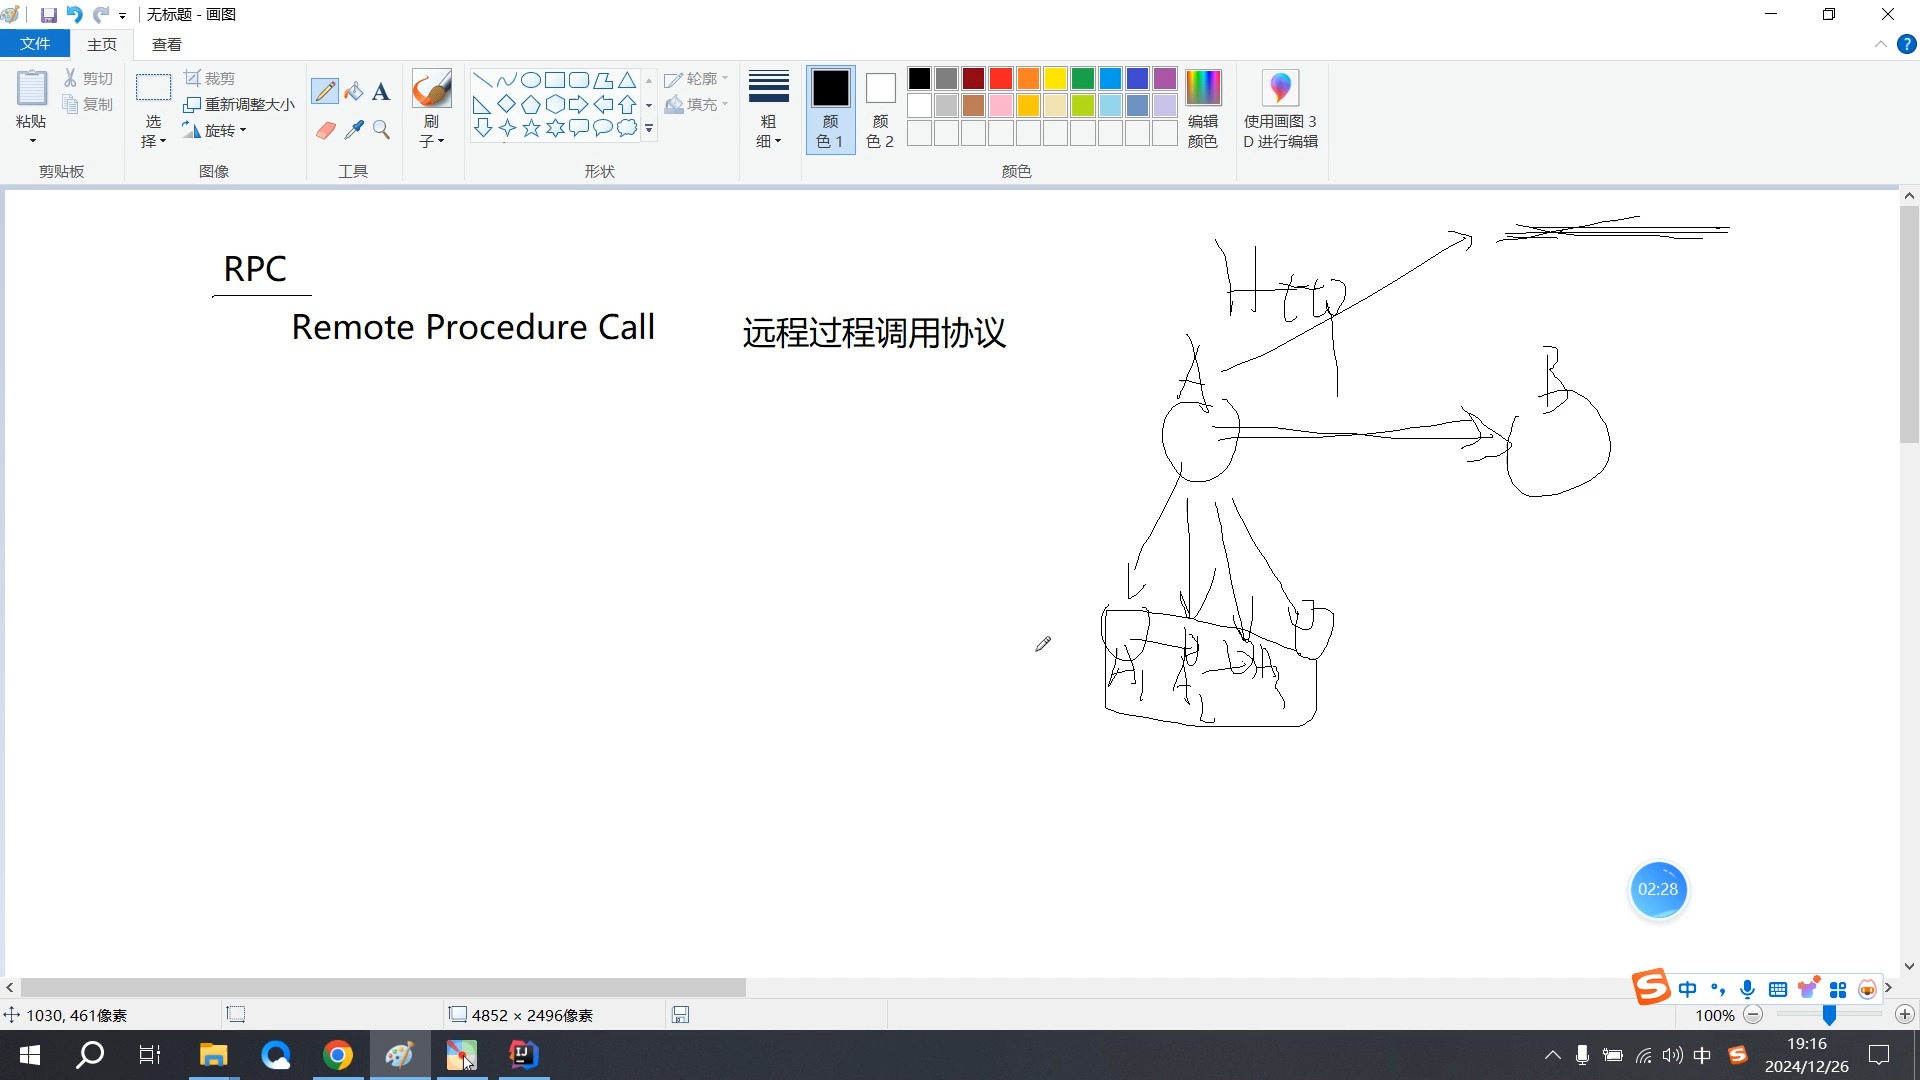Switch to the 查看 view tab
The height and width of the screenshot is (1080, 1920).
[x=167, y=44]
